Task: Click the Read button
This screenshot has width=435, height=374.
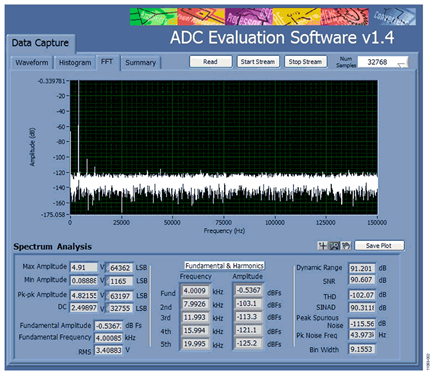Action: click(210, 62)
